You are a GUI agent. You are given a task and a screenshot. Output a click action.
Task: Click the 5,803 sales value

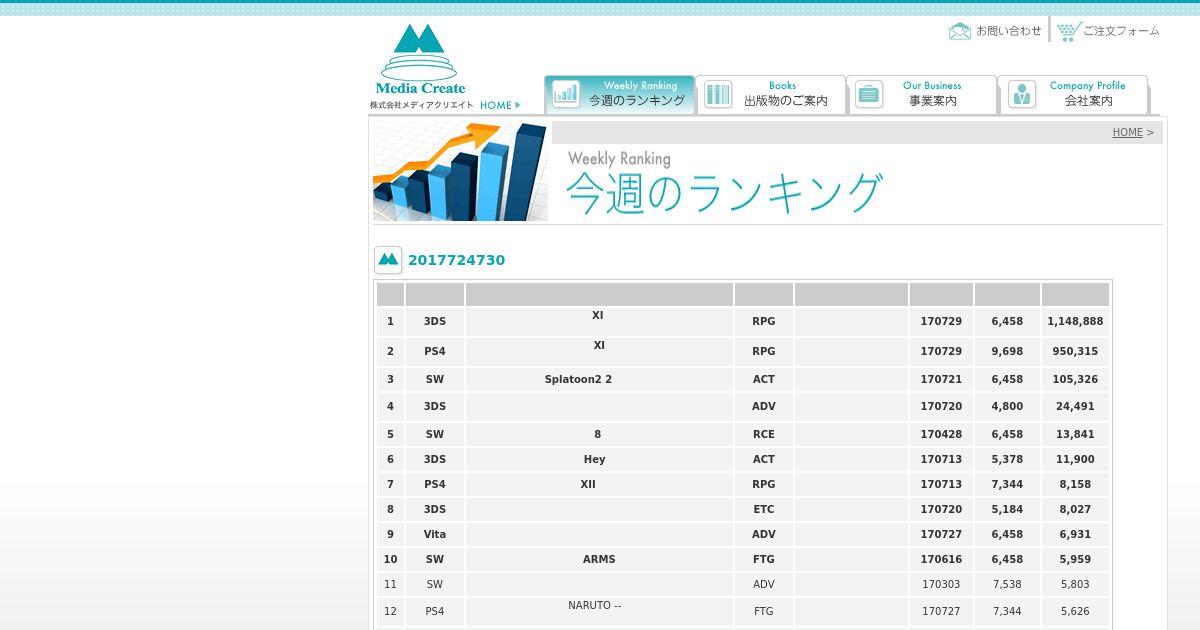[x=1075, y=584]
